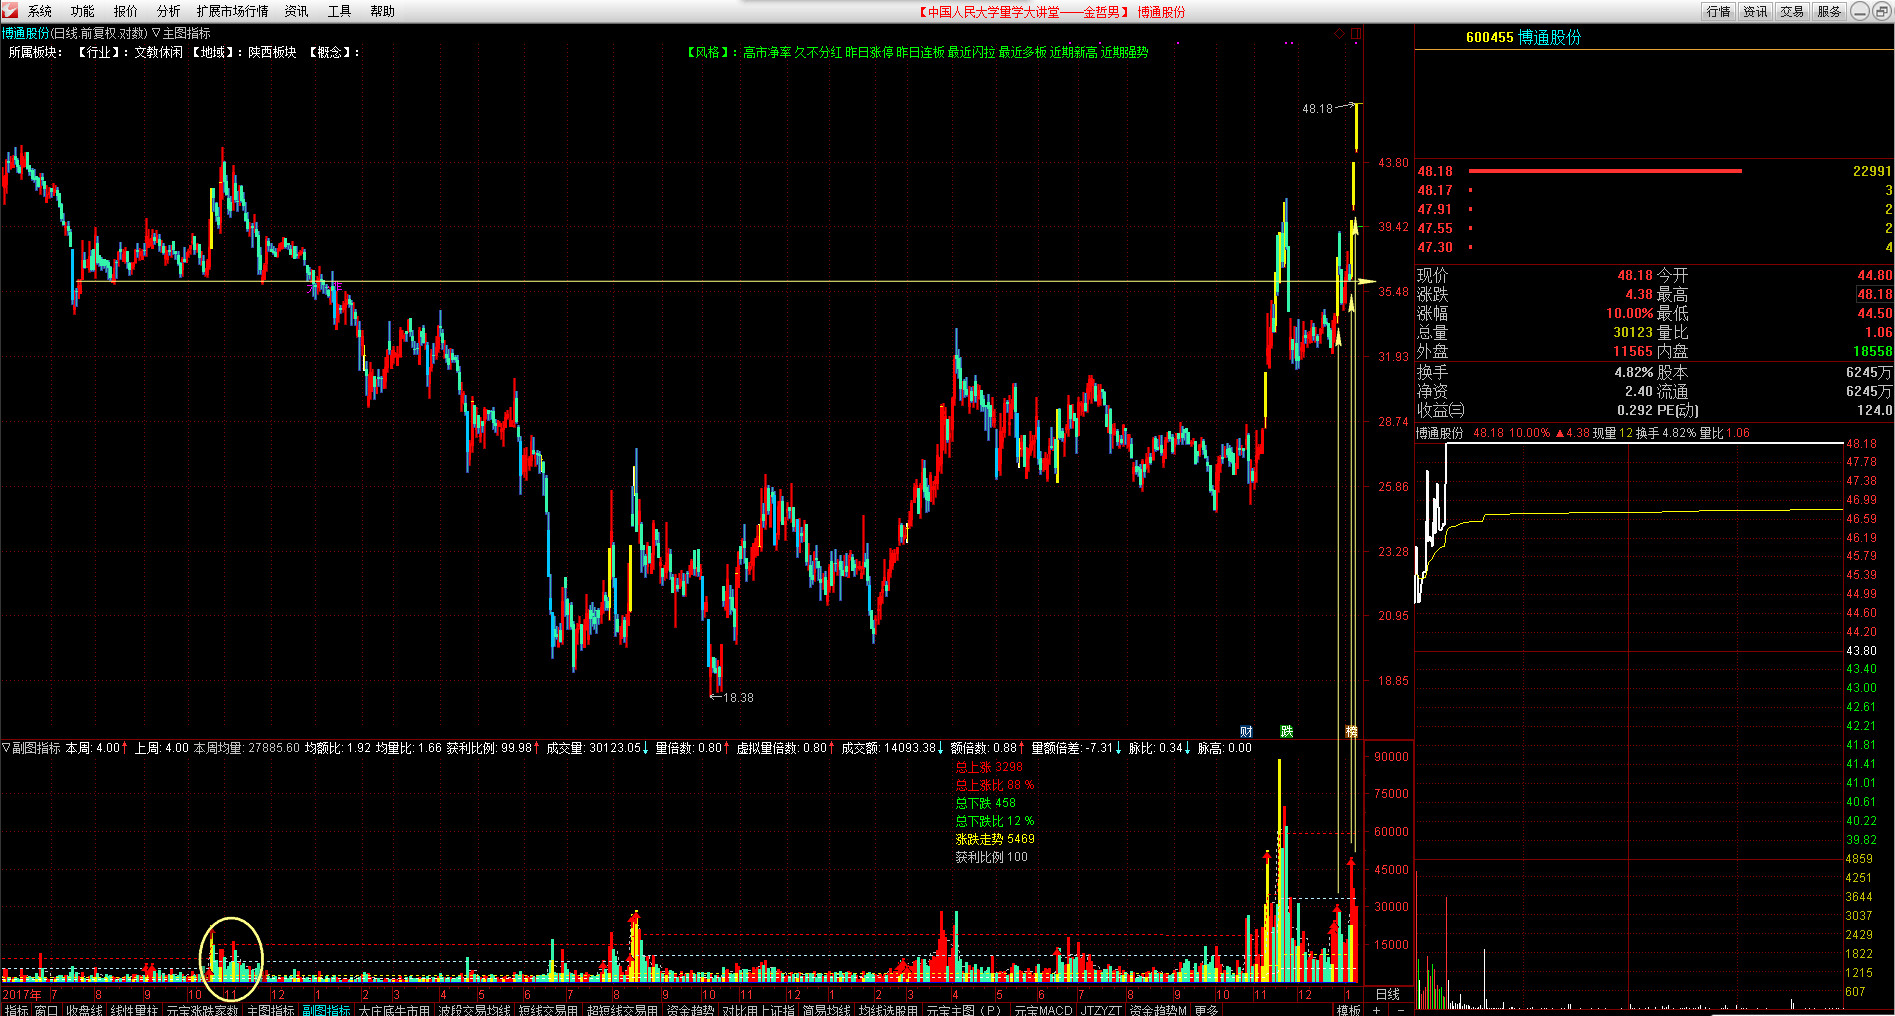Screen dimensions: 1895x1016
Task: Select the 短线交易用 indicator tab
Action: 548,1009
